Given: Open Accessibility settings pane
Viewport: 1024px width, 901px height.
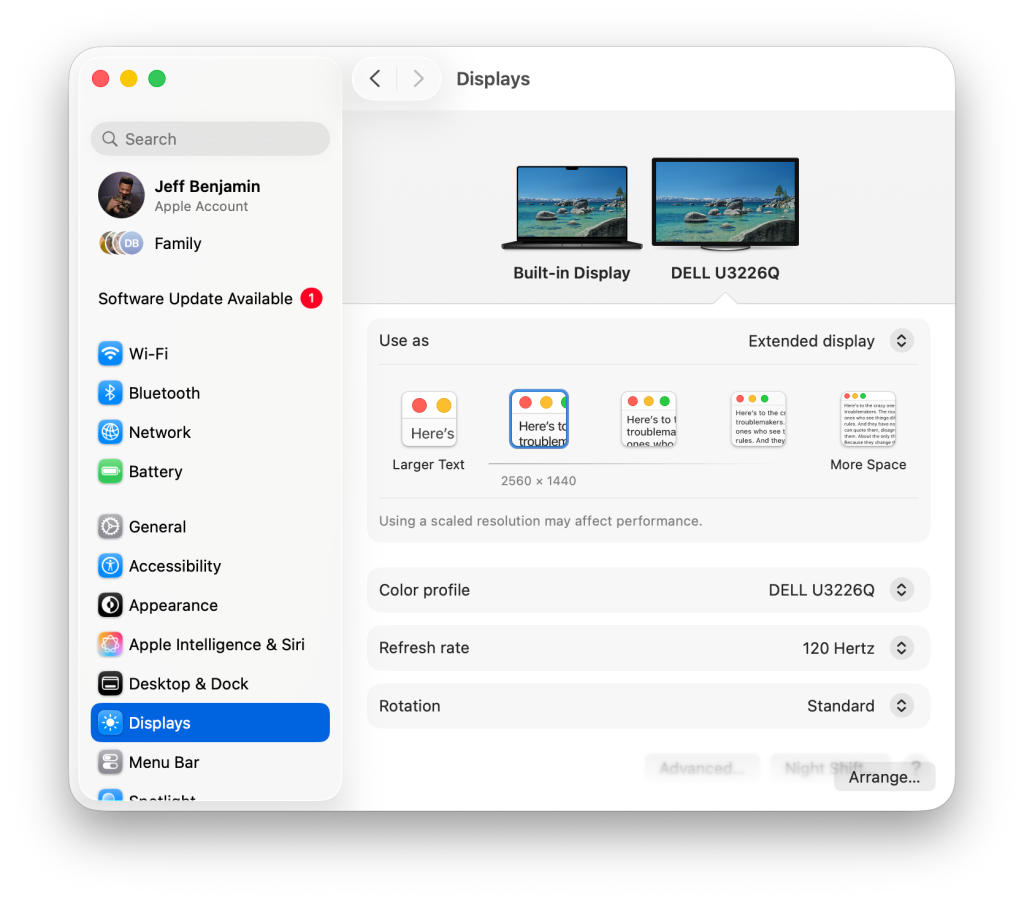Looking at the screenshot, I should tap(210, 565).
